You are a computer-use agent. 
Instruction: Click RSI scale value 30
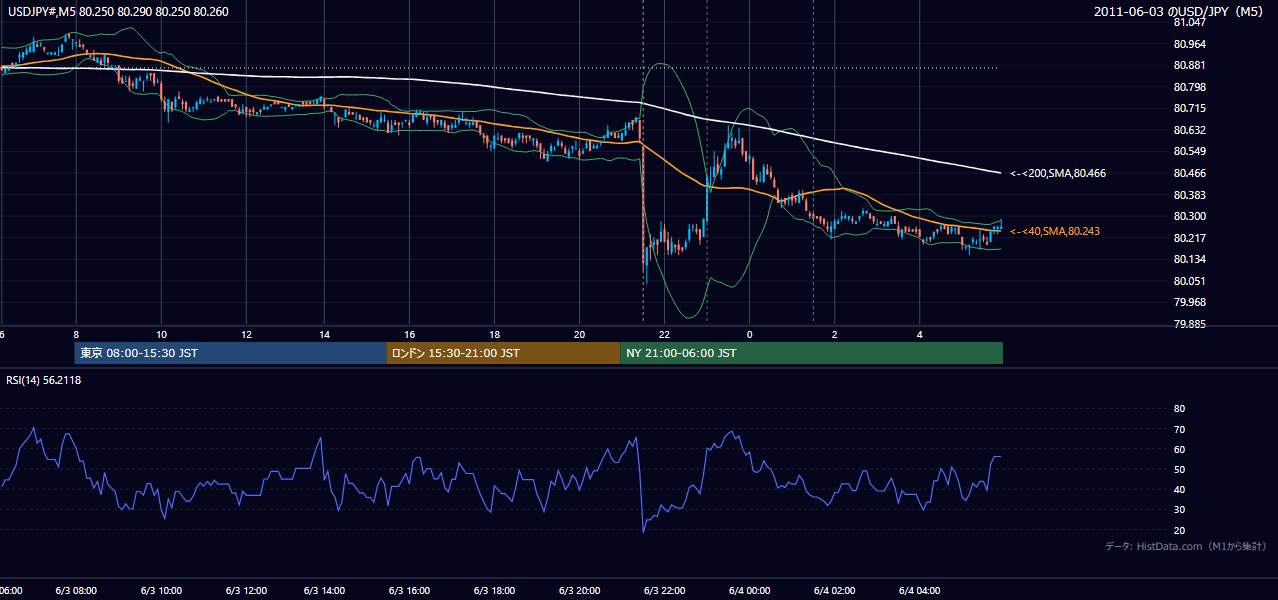(1179, 509)
